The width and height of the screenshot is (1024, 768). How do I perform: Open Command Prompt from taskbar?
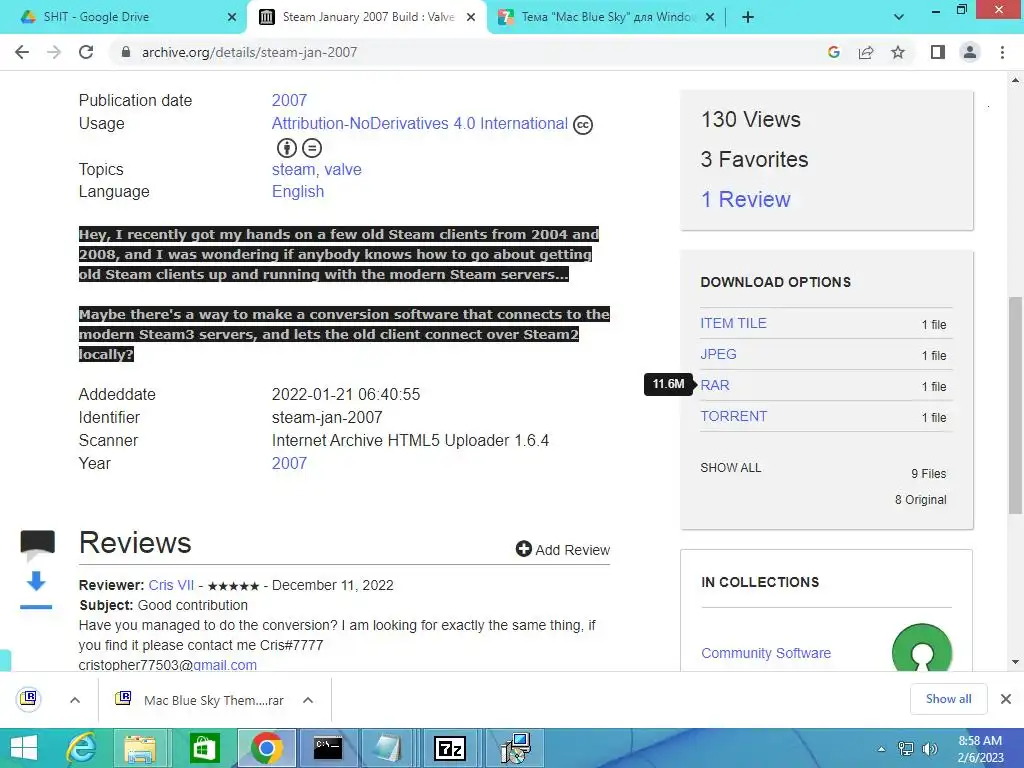pyautogui.click(x=328, y=748)
